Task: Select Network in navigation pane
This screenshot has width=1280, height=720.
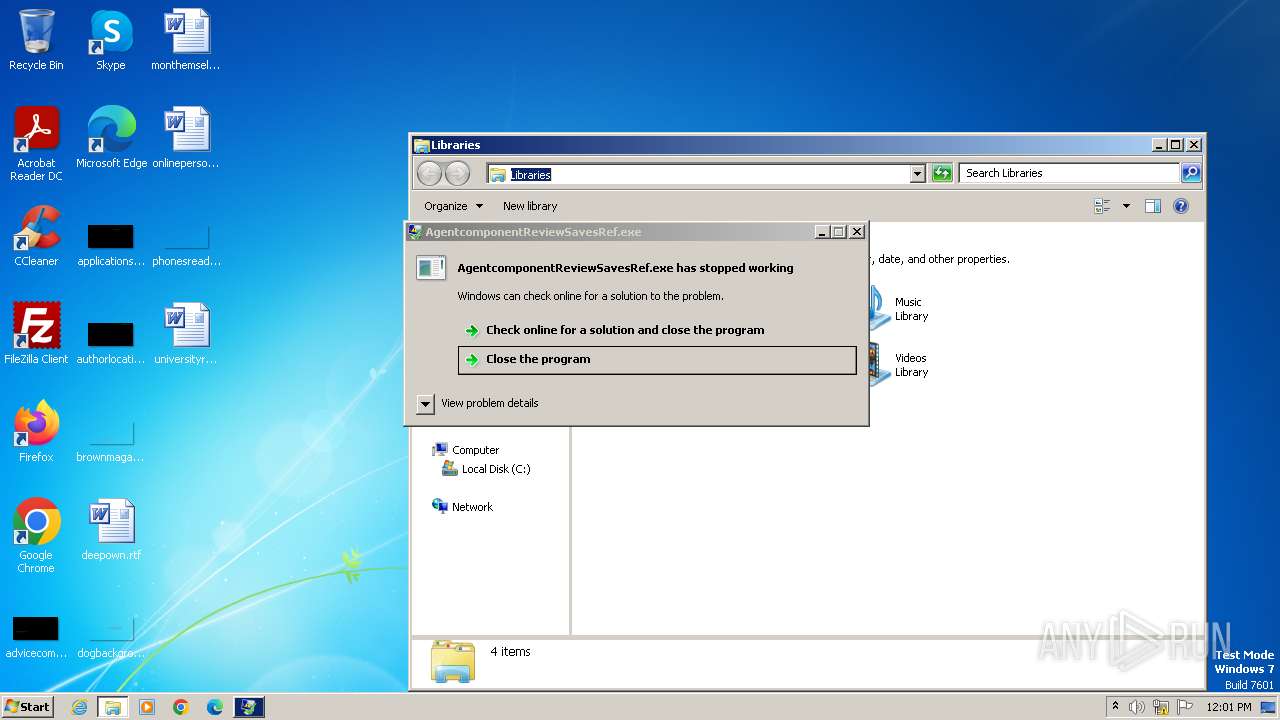Action: 462,507
